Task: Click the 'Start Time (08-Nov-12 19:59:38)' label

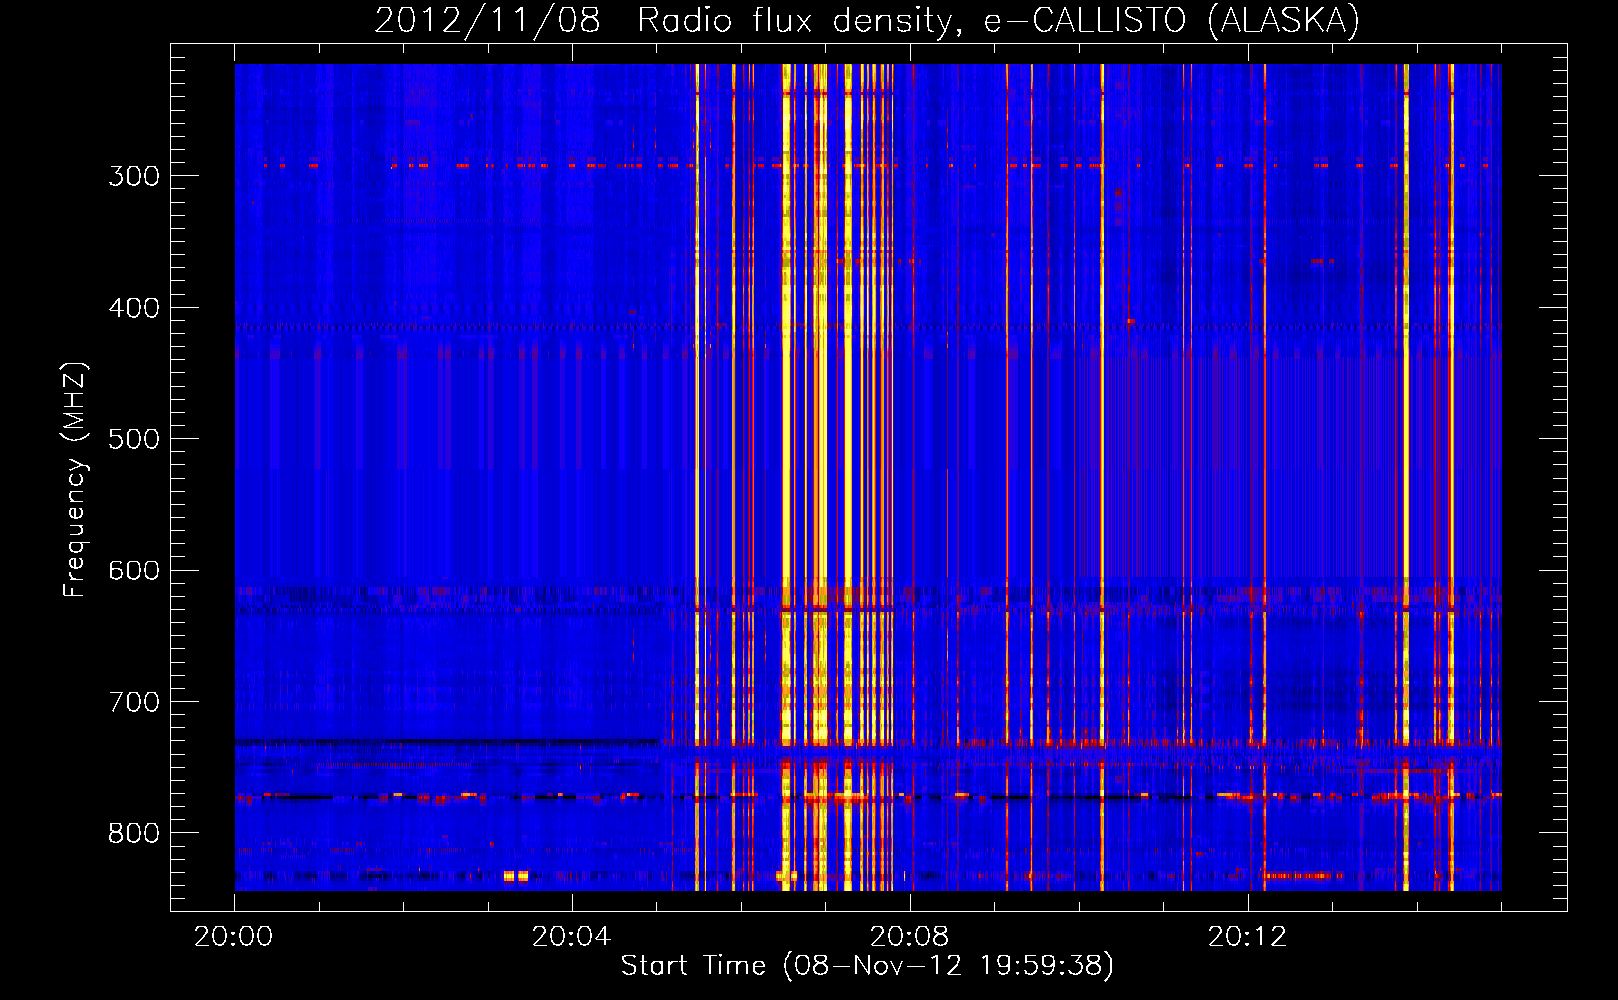Action: click(x=867, y=966)
